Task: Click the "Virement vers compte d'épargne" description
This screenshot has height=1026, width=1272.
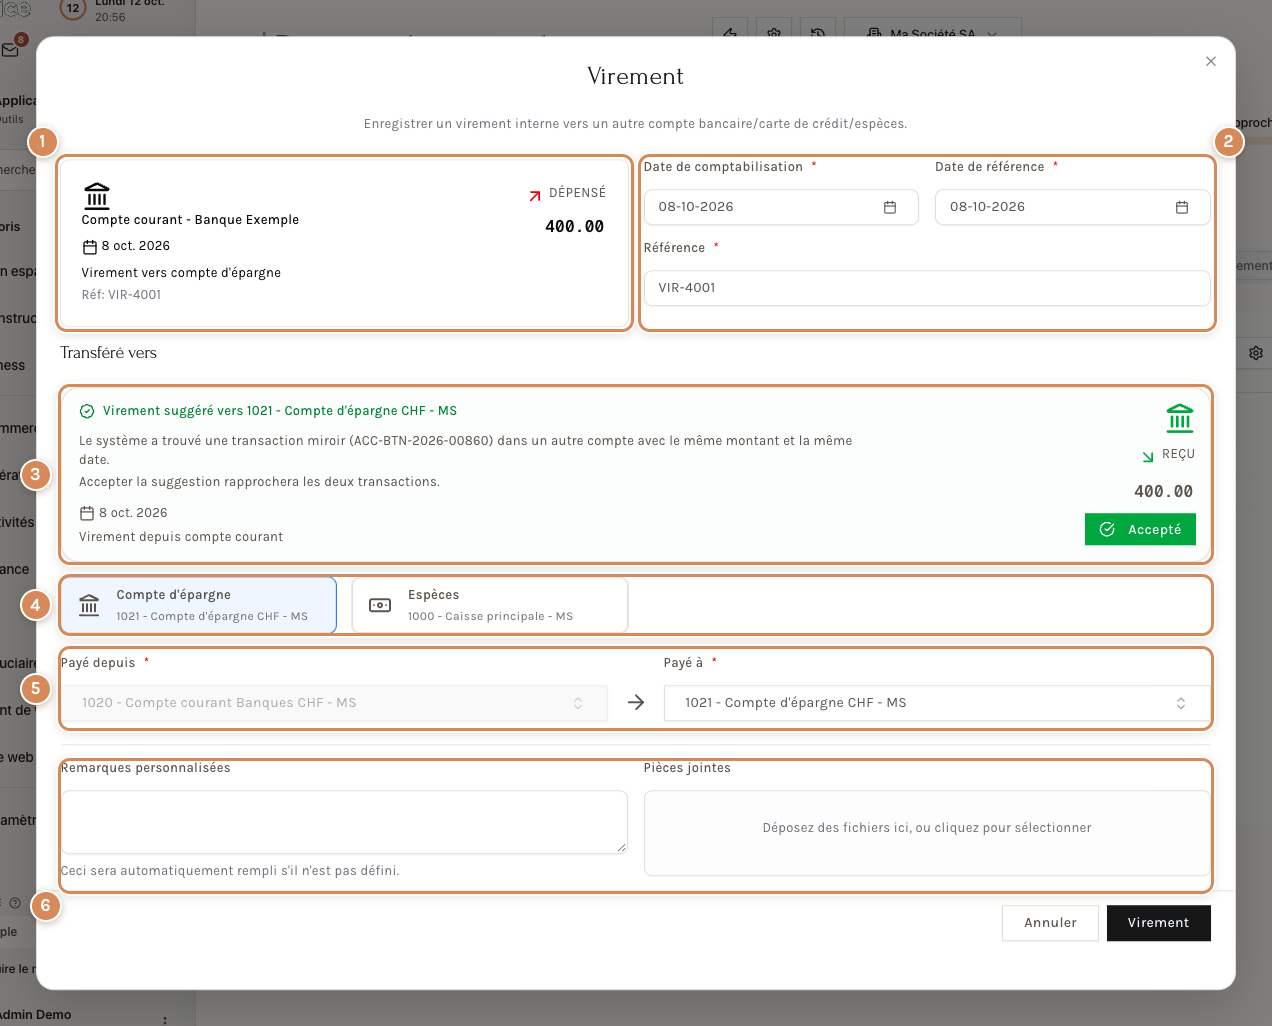Action: pyautogui.click(x=181, y=273)
